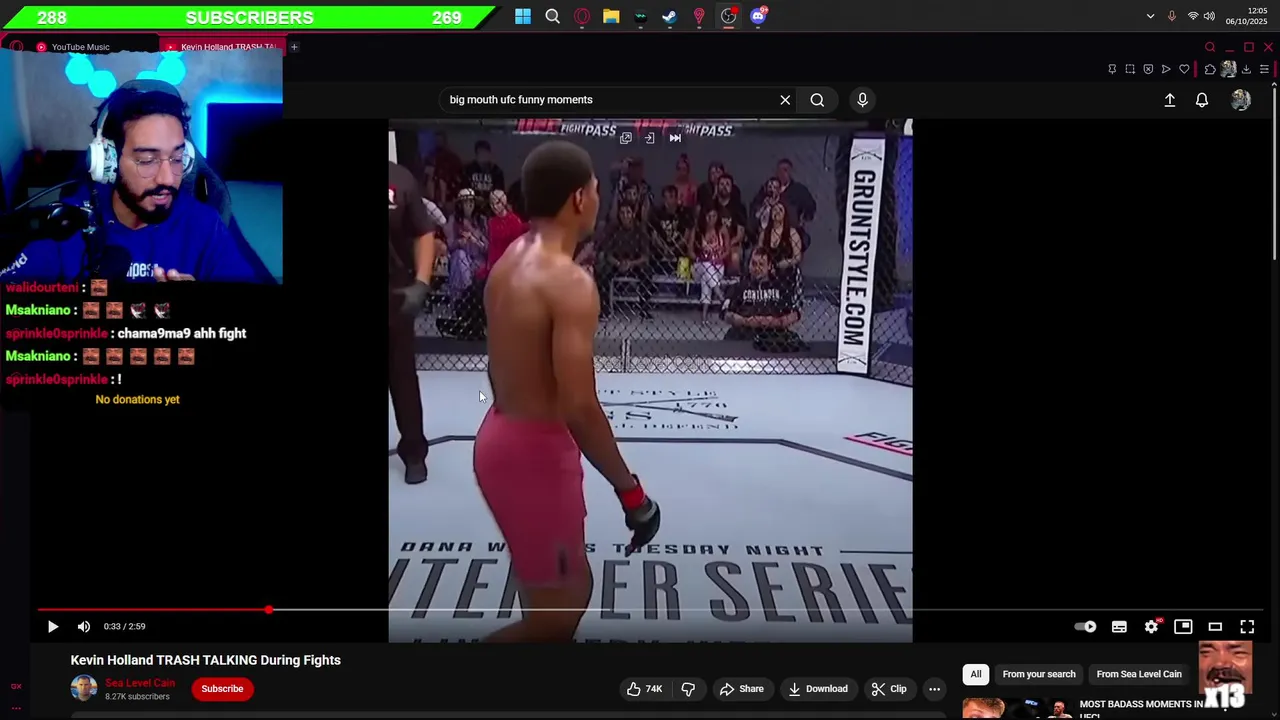
Task: Open Sea Level Cain channel link
Action: (140, 683)
